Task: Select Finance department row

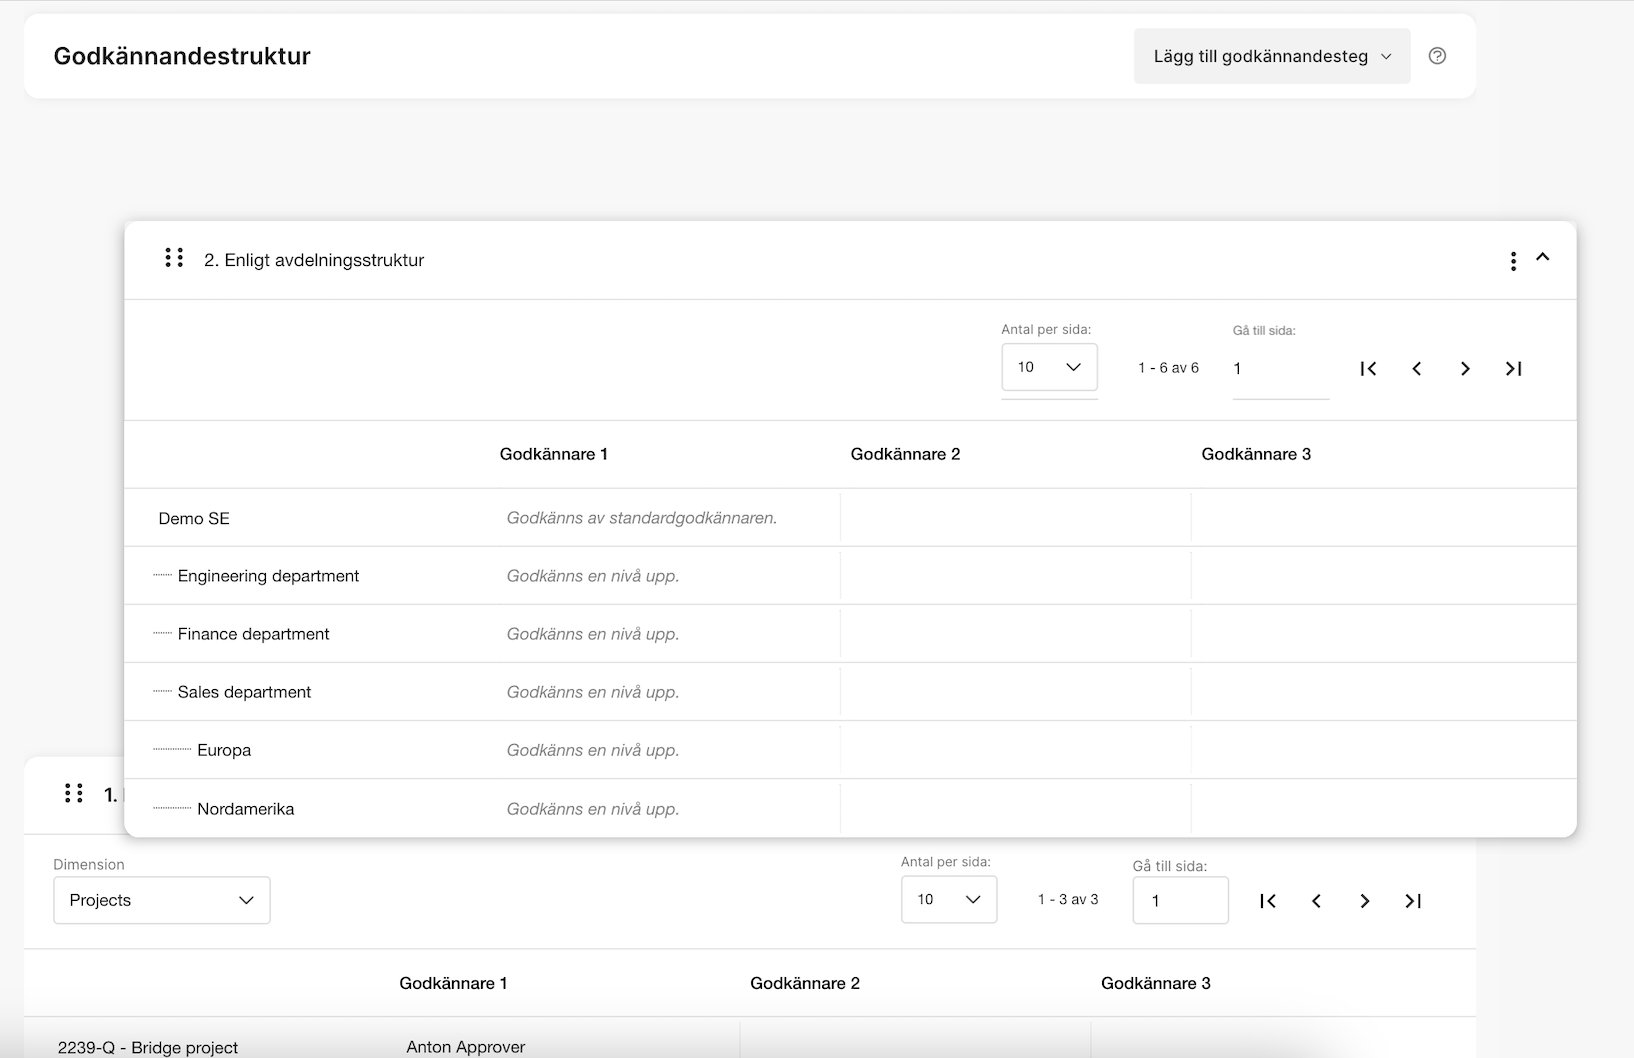Action: point(850,634)
